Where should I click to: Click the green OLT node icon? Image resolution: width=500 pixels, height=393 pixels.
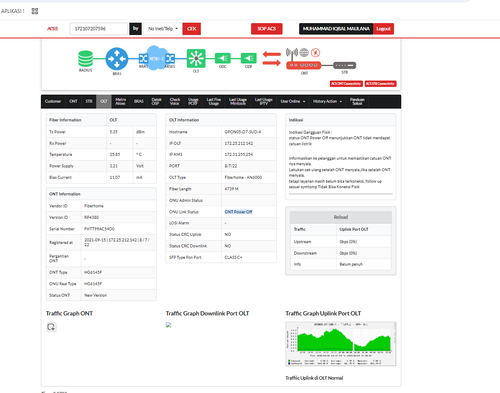pos(196,58)
